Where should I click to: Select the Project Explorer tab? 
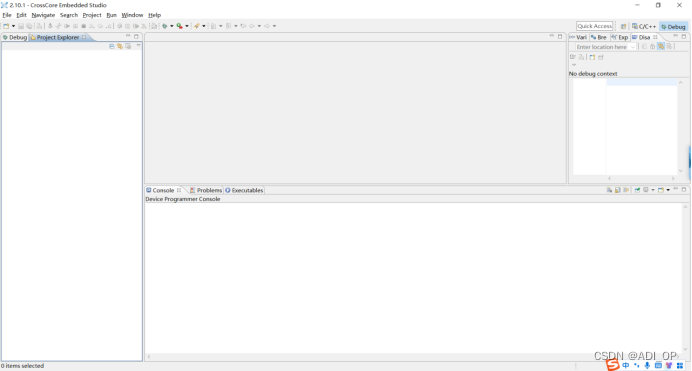pyautogui.click(x=58, y=37)
